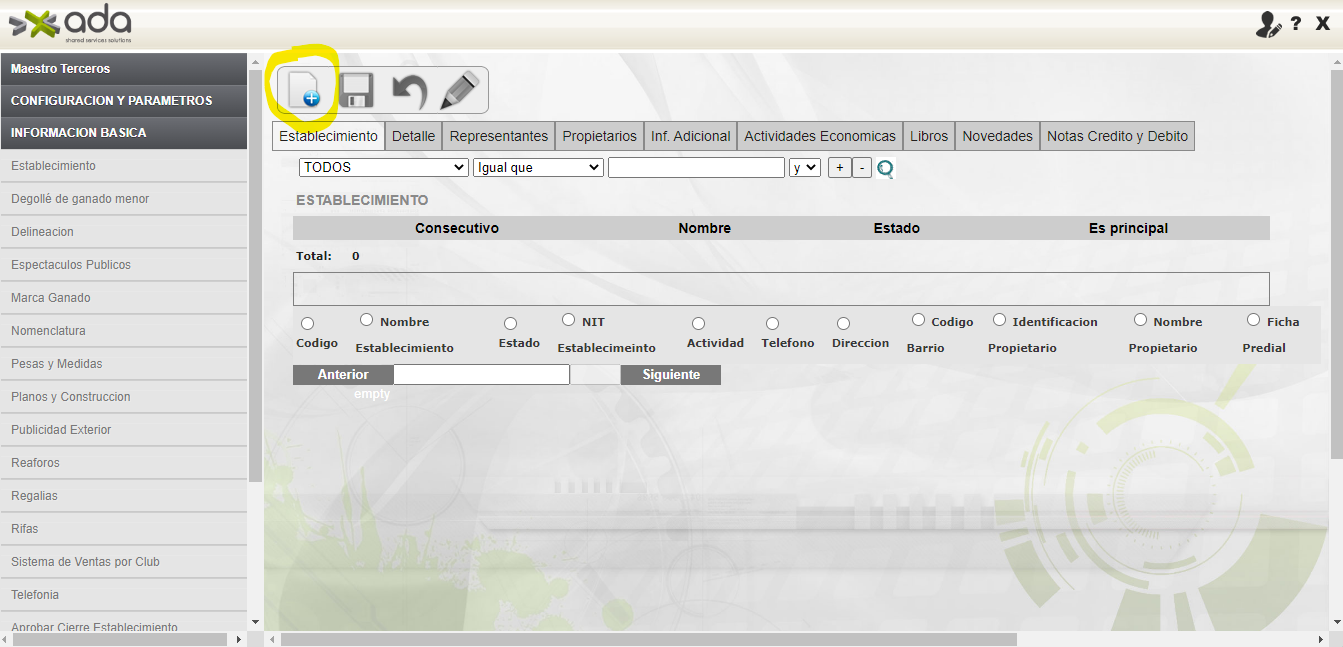
Task: Select the Codigo radio button
Action: coord(307,324)
